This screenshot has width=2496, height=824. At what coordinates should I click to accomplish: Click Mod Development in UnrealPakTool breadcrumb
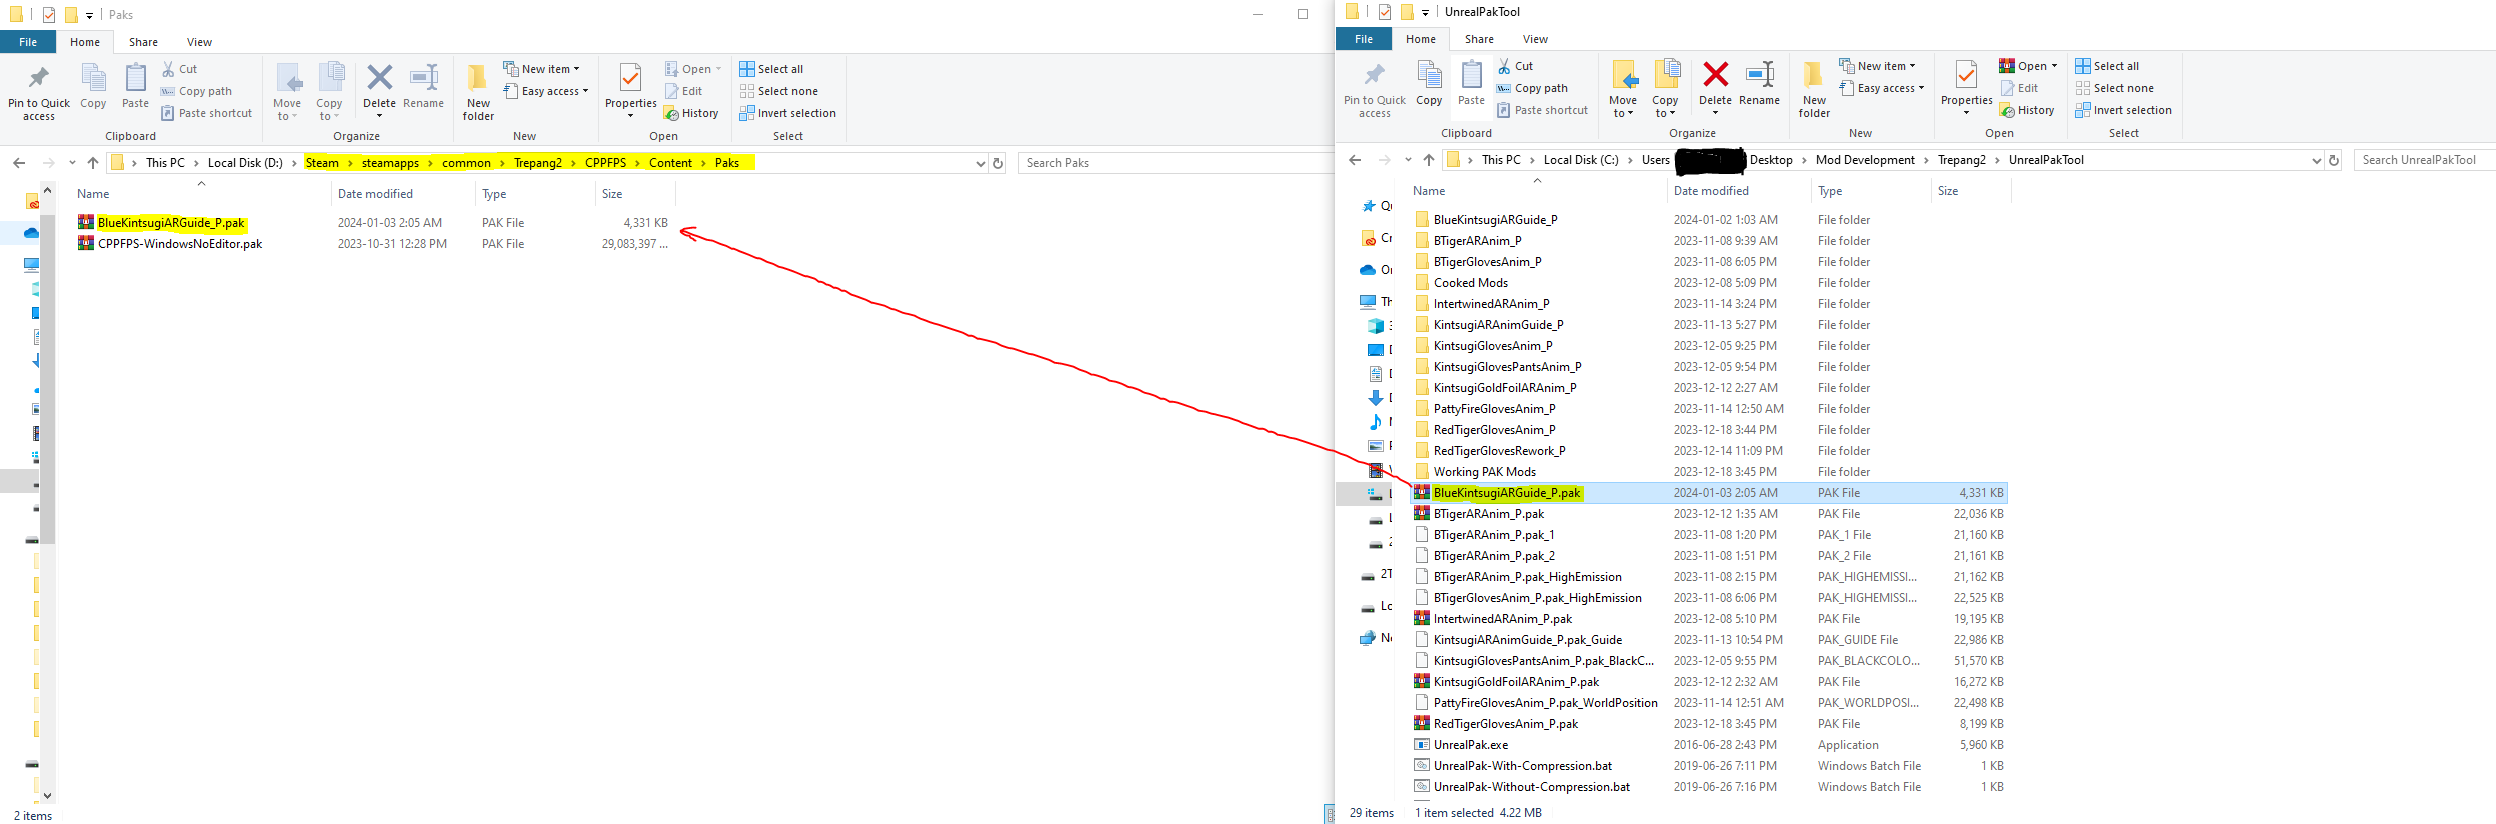click(1865, 160)
